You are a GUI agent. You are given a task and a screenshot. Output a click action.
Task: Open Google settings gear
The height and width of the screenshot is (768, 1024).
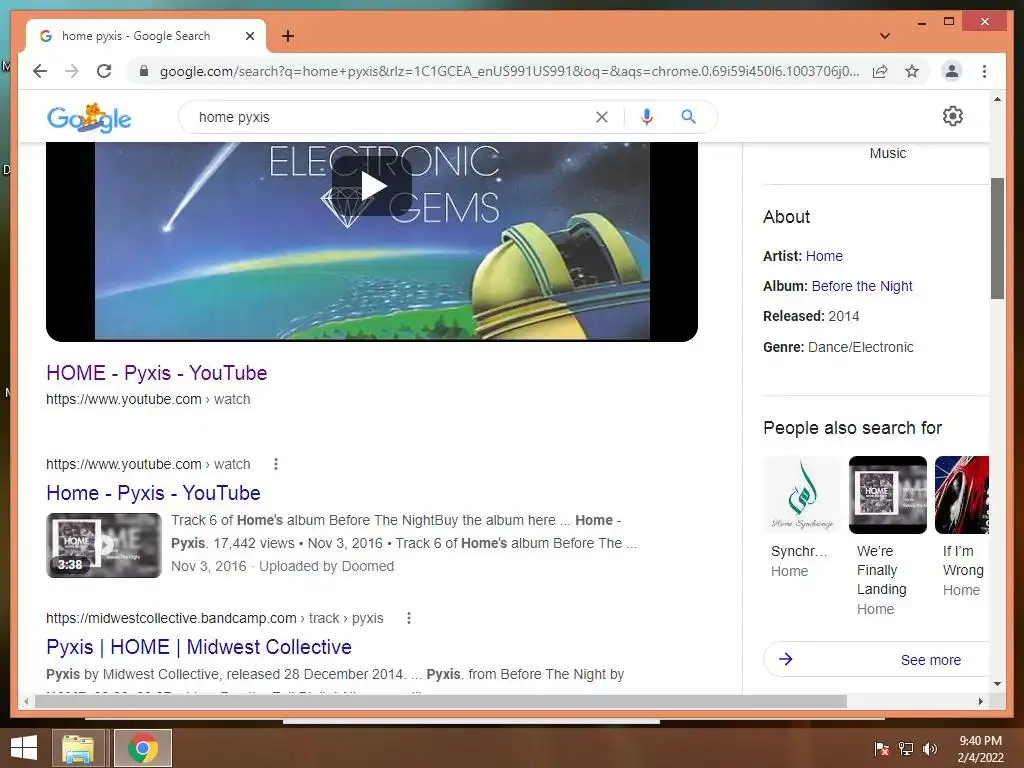[x=953, y=116]
